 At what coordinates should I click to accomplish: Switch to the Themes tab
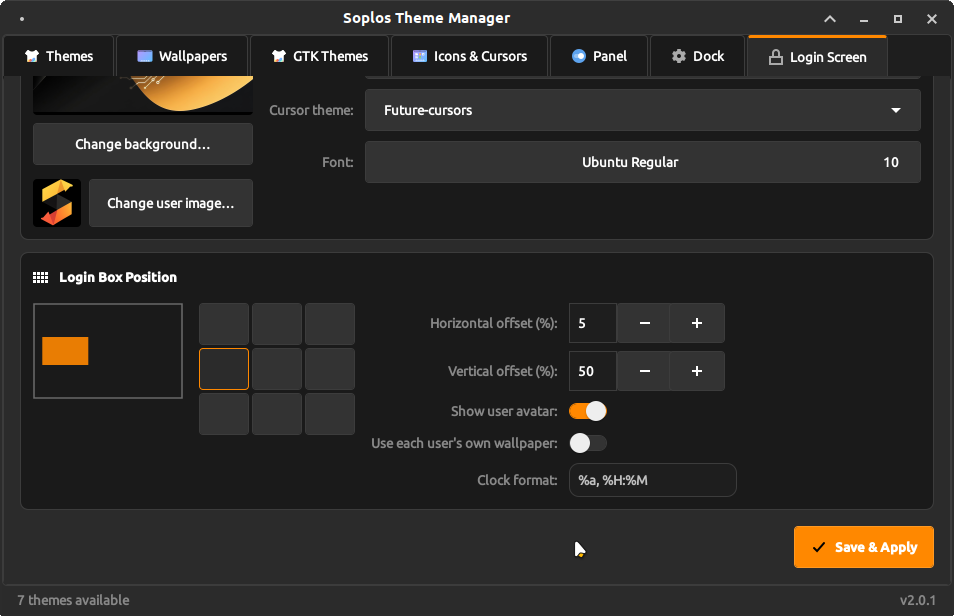tap(59, 56)
